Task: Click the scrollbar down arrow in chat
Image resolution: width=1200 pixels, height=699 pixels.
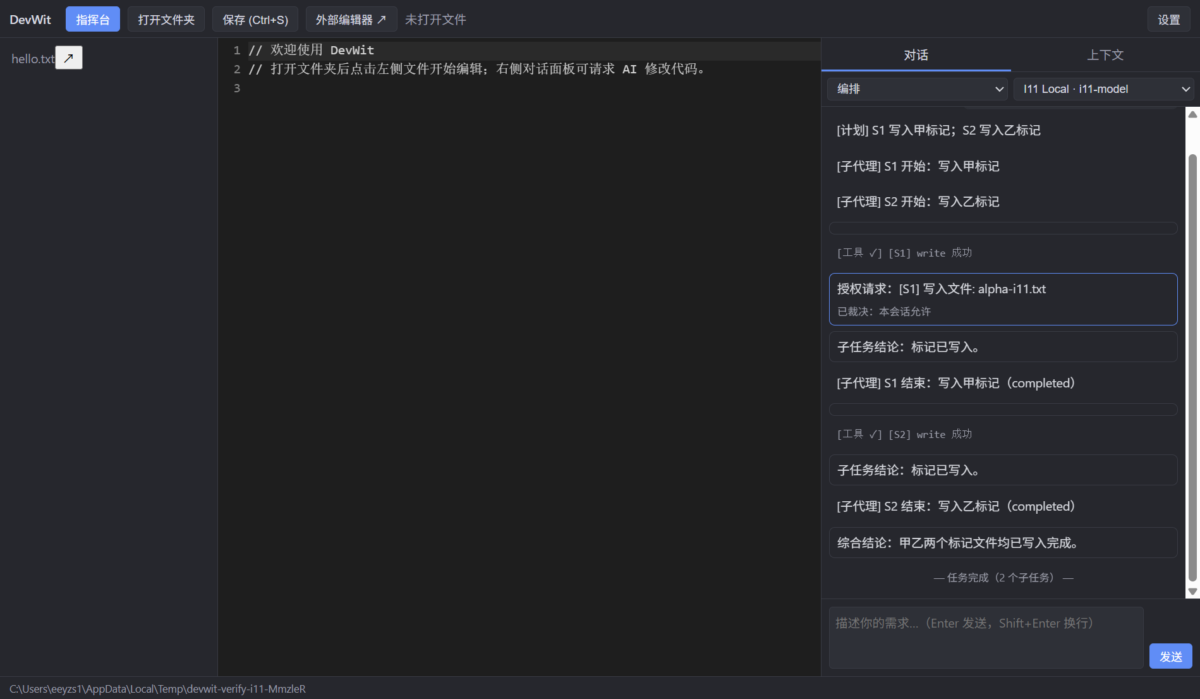Action: (x=1191, y=592)
